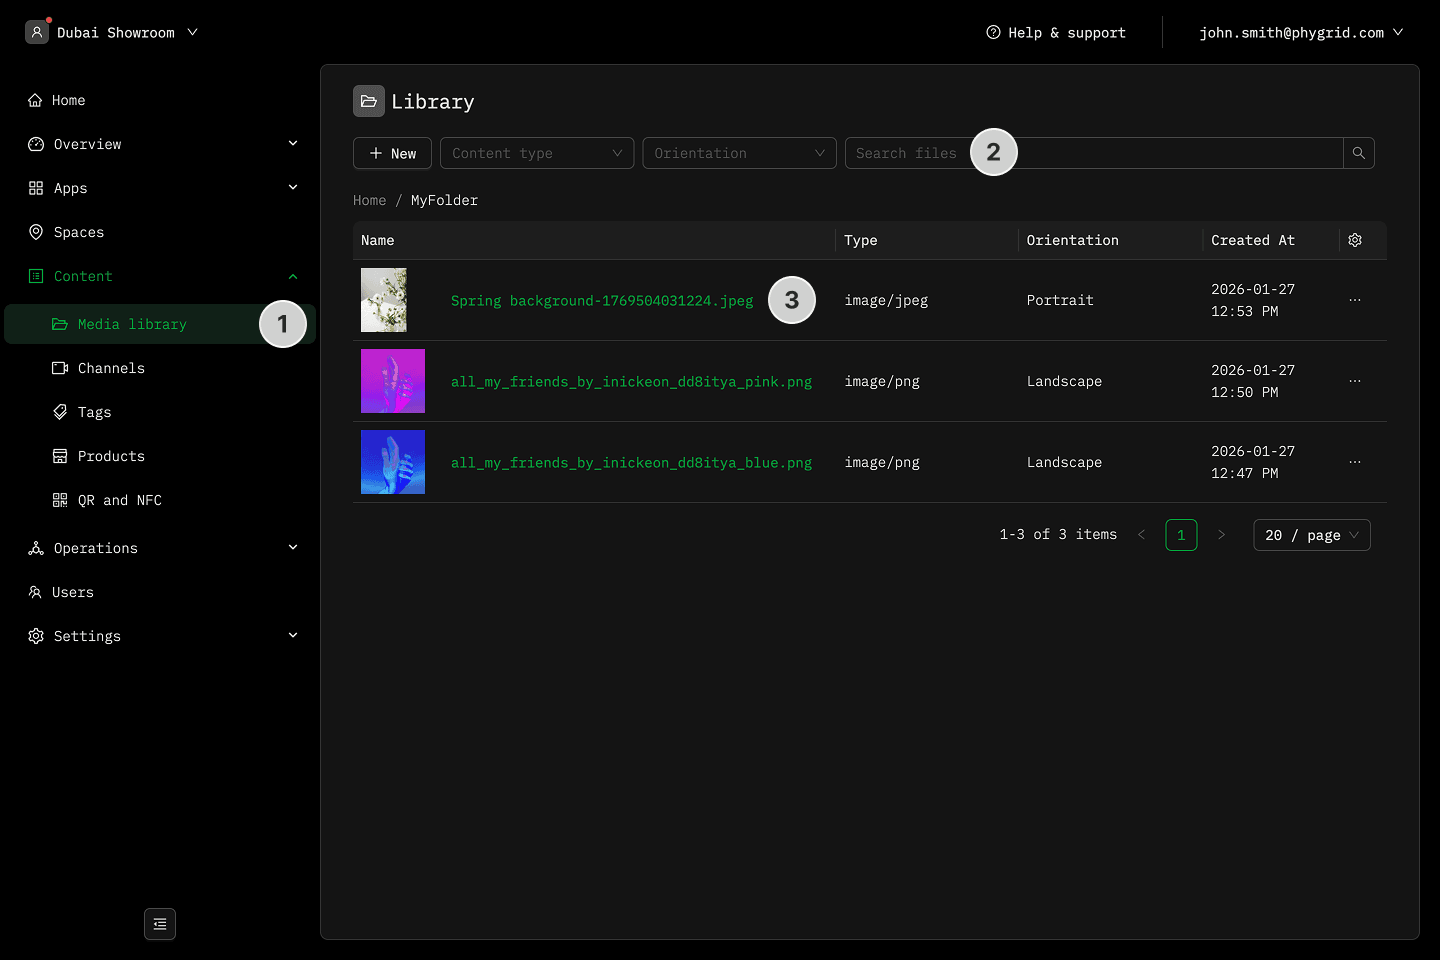Open the Orientation filter dropdown
Image resolution: width=1440 pixels, height=960 pixels.
click(739, 153)
